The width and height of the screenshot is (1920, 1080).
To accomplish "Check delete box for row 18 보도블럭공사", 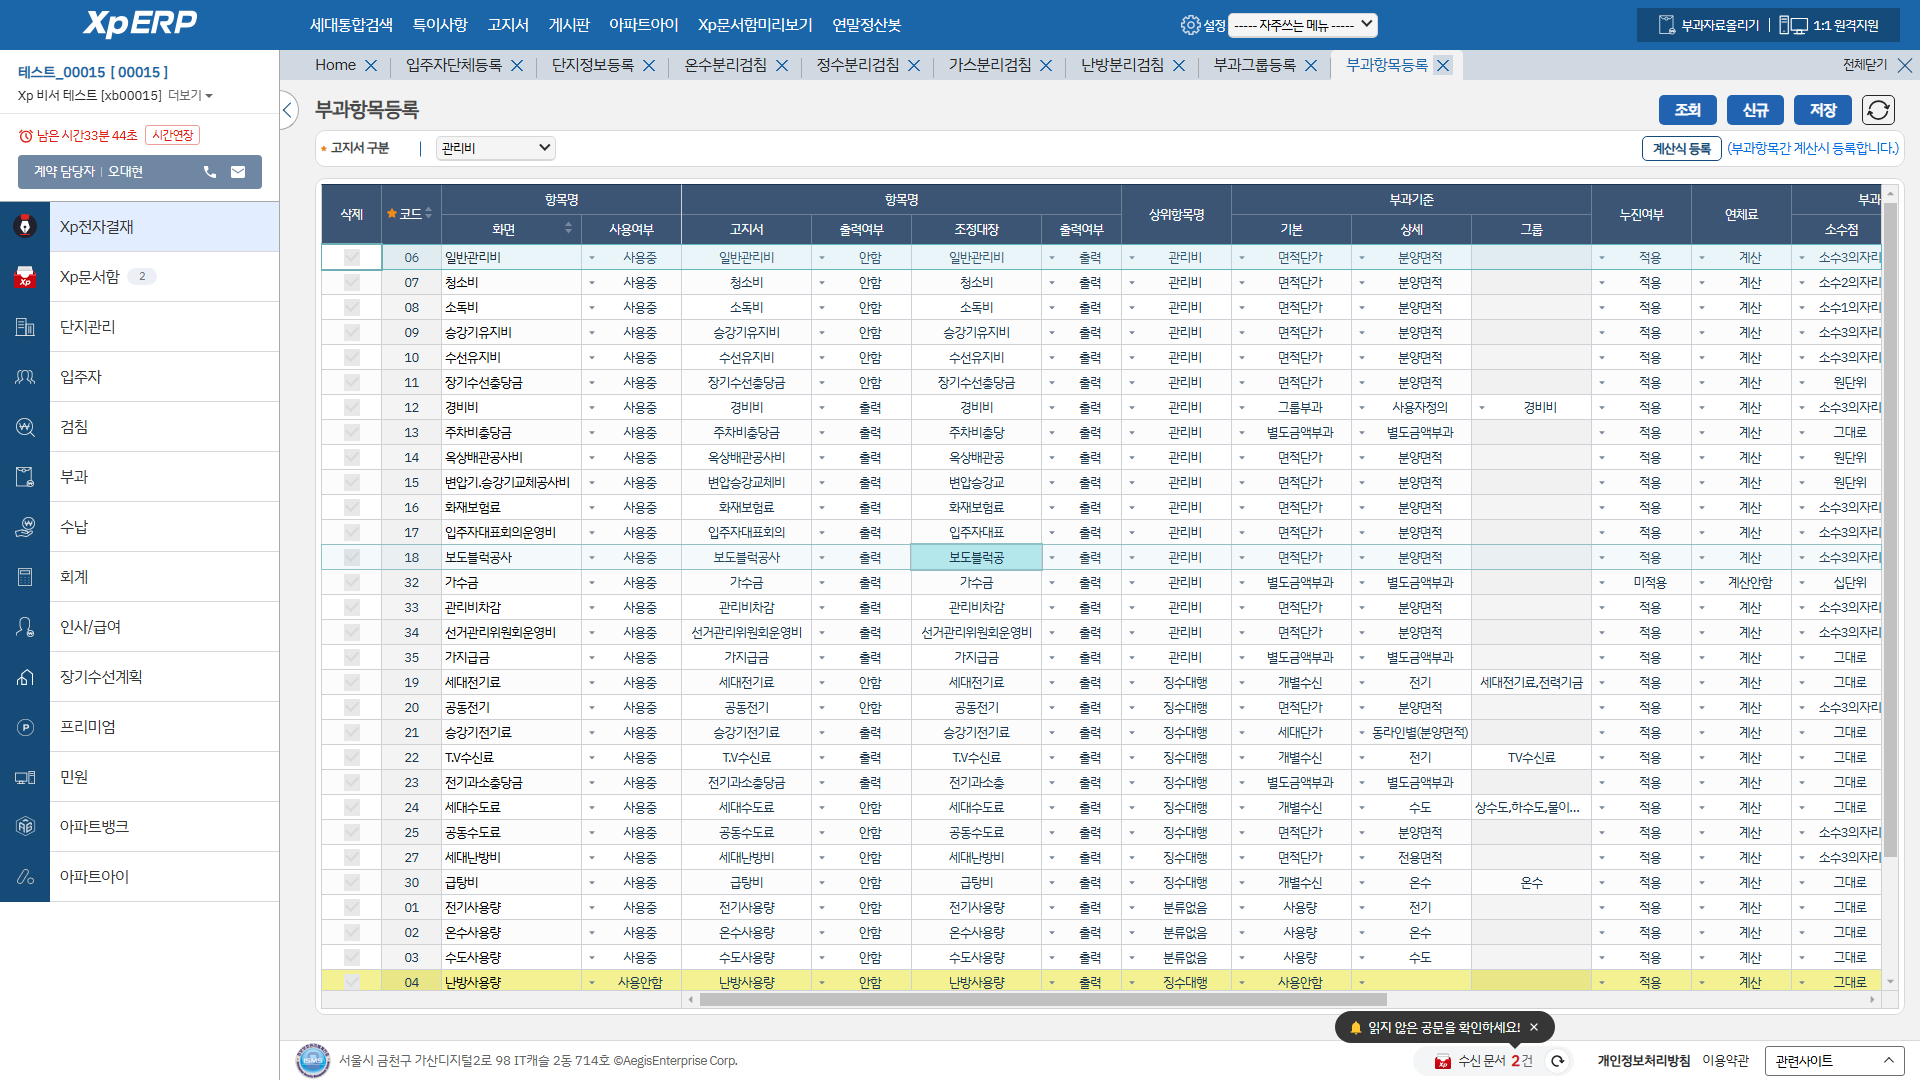I will pyautogui.click(x=352, y=558).
